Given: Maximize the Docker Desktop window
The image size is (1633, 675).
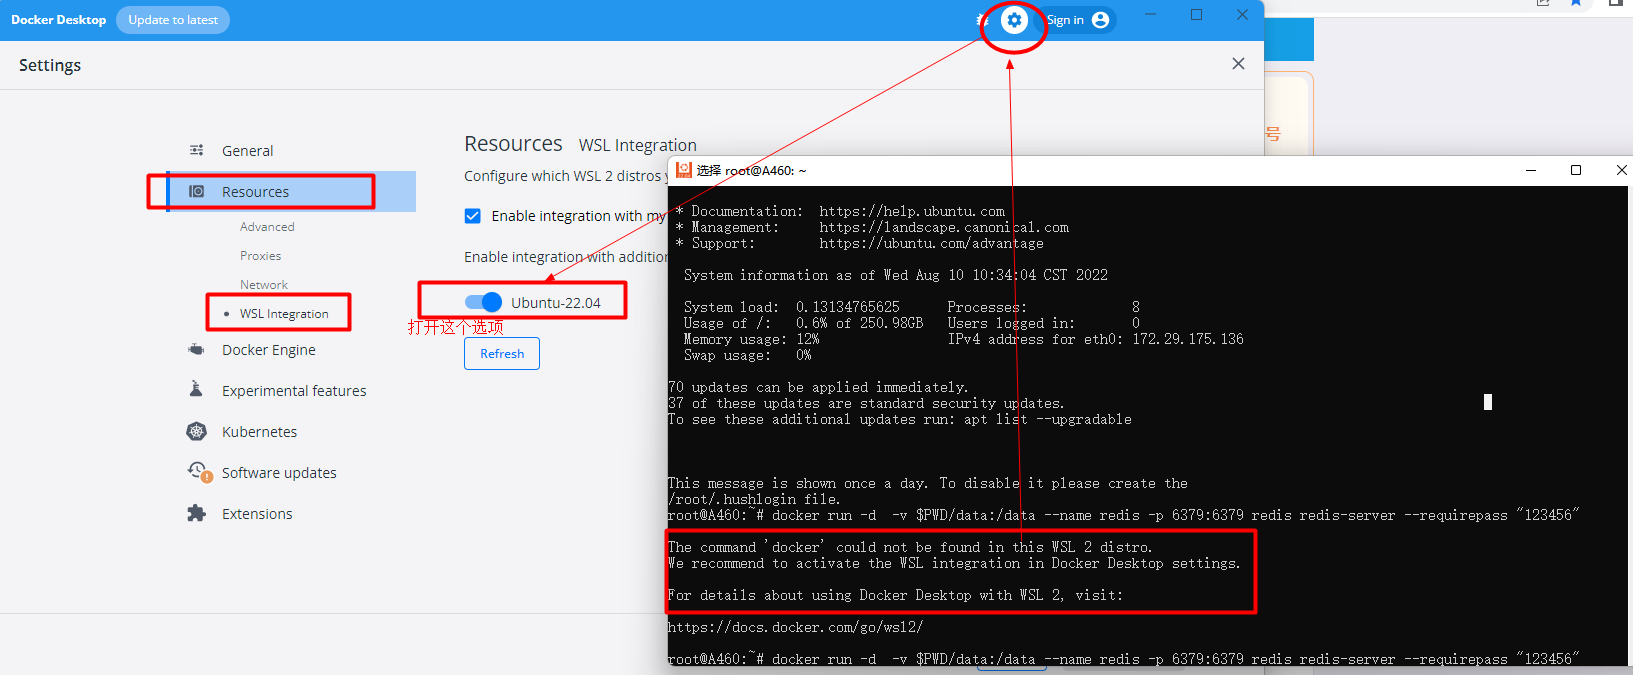Looking at the screenshot, I should tap(1196, 15).
